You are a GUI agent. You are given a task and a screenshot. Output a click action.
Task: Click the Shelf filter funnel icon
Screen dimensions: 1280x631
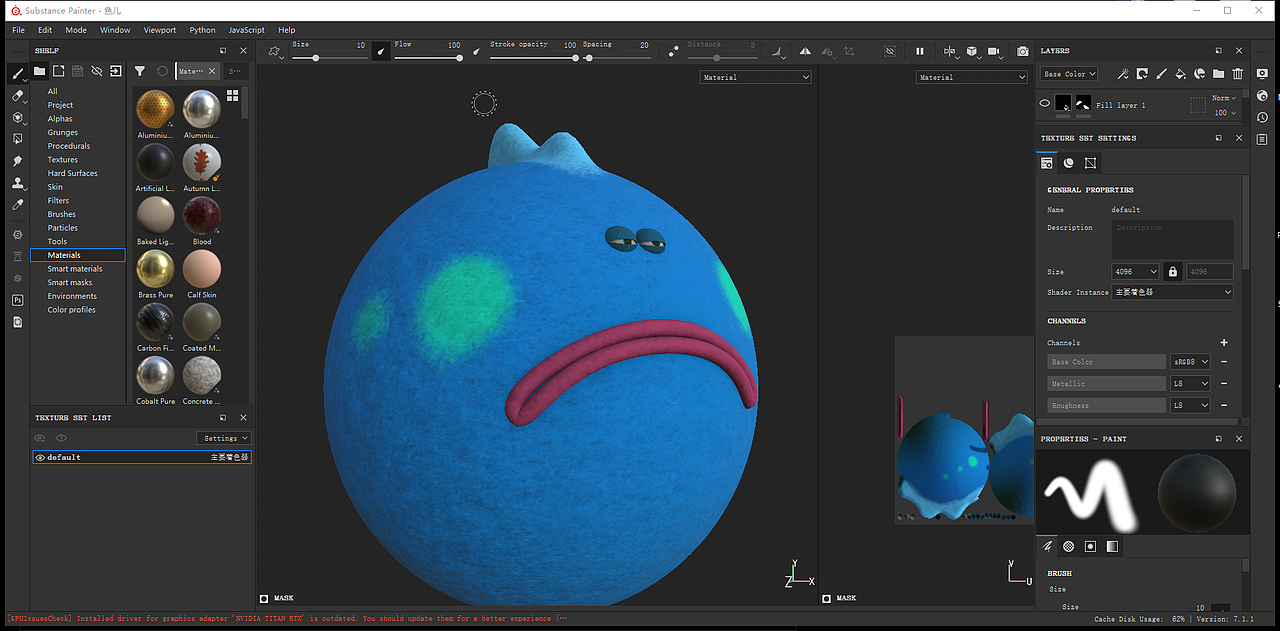pyautogui.click(x=140, y=71)
